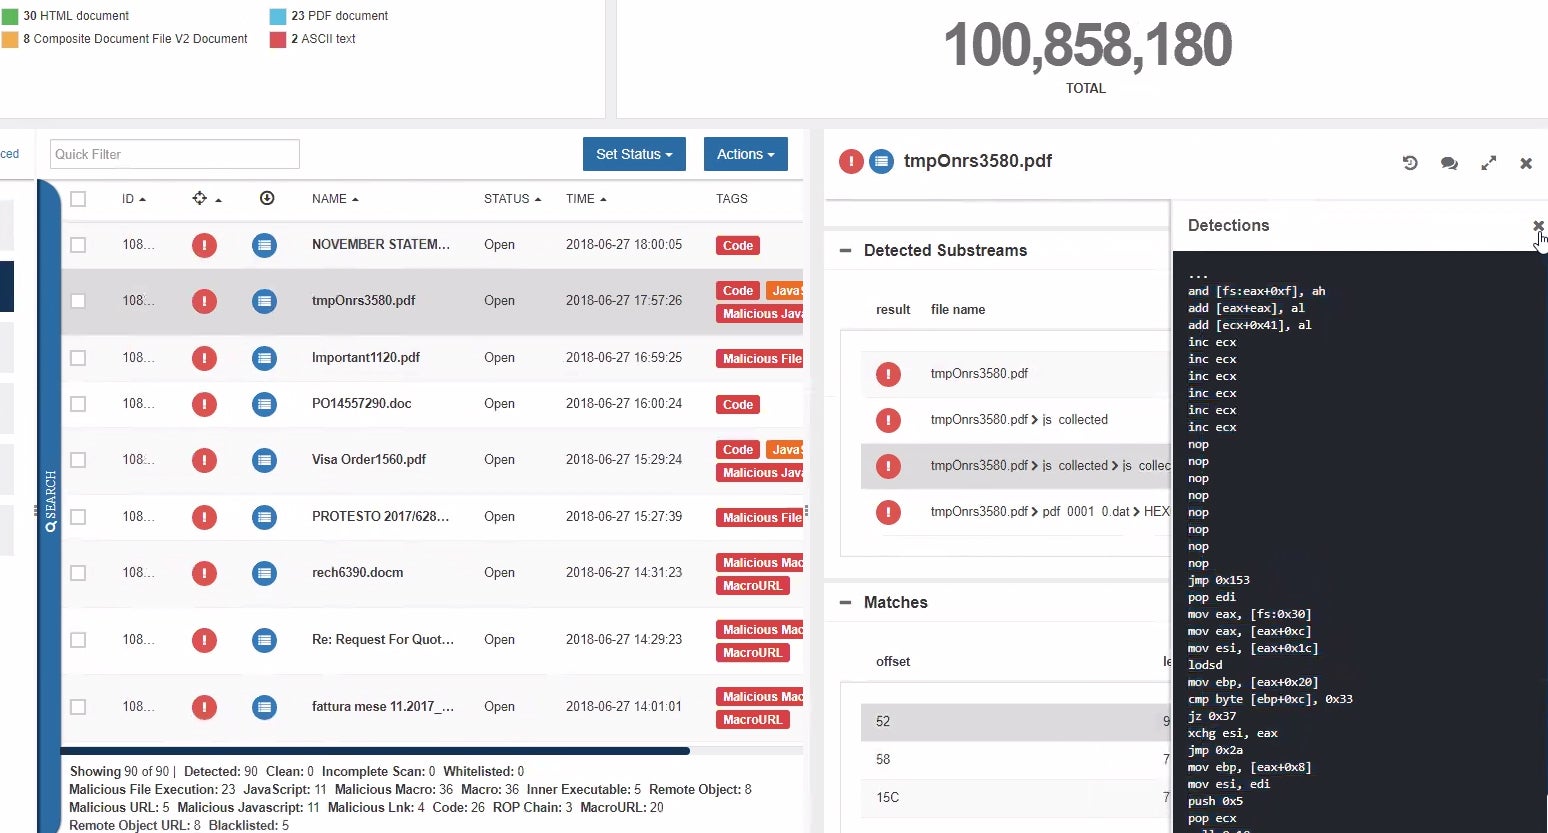
Task: Click blue PDF document legend swatch
Action: coord(278,16)
